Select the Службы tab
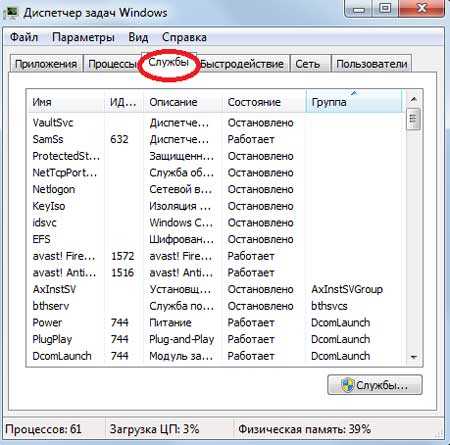Screen dimensions: 450x445 tap(169, 62)
